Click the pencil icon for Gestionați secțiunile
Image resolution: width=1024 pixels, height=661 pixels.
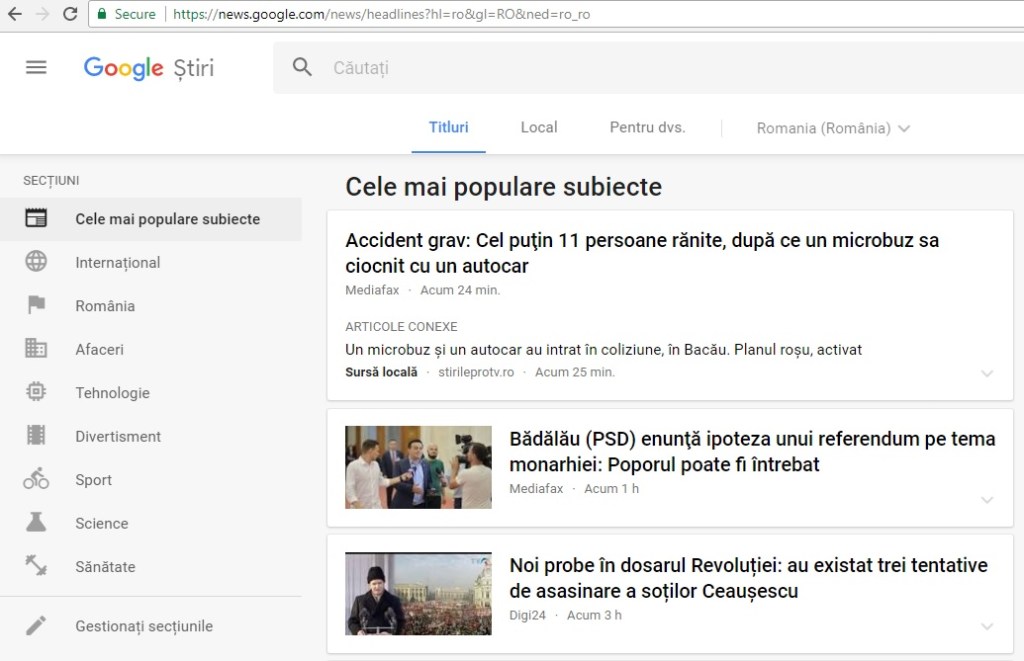click(x=36, y=626)
